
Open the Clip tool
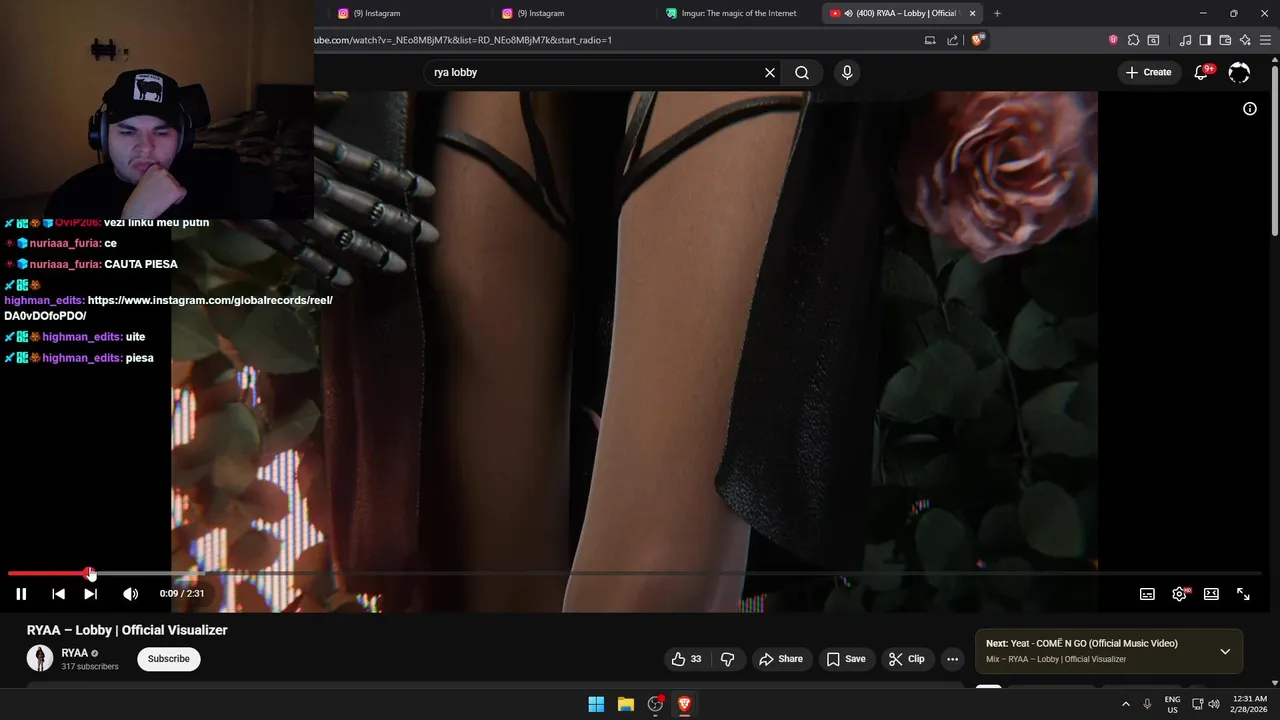(907, 659)
